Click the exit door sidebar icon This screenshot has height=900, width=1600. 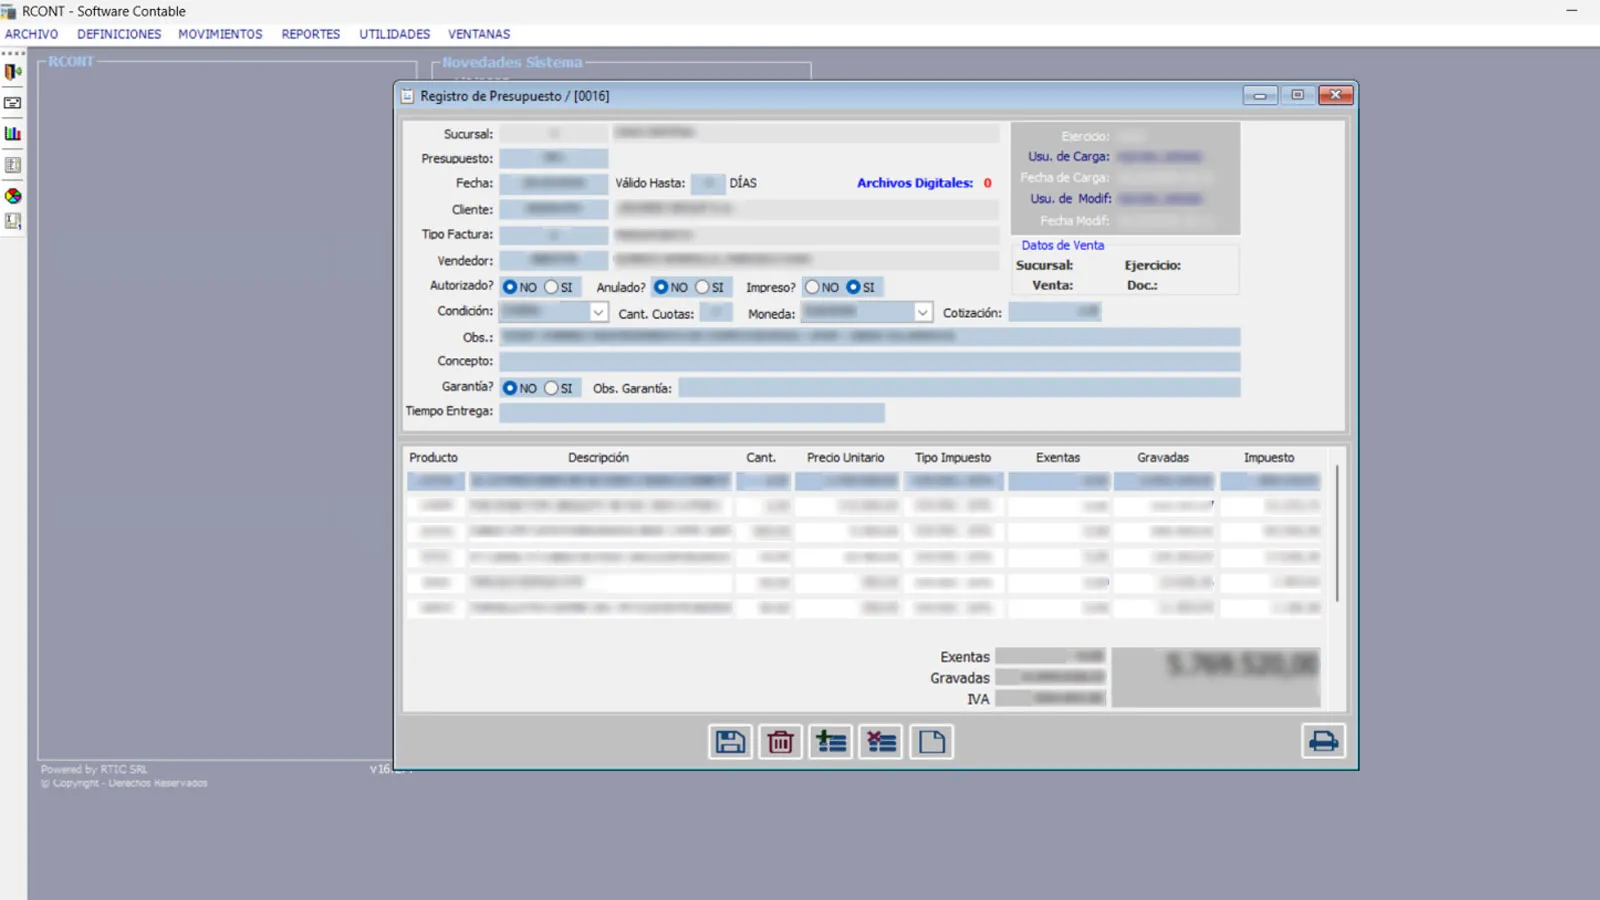tap(13, 72)
